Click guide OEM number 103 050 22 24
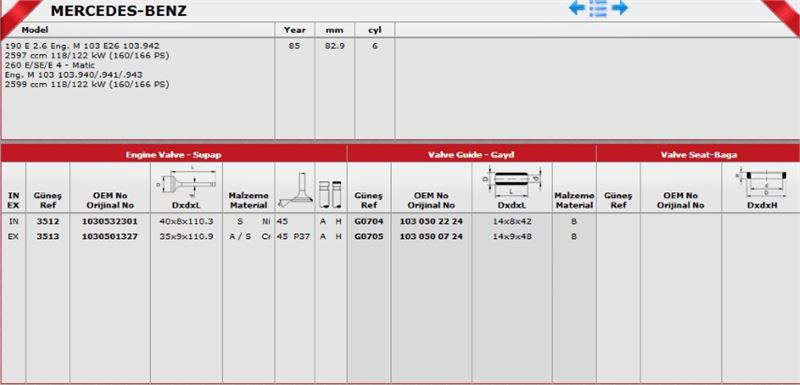 (431, 222)
